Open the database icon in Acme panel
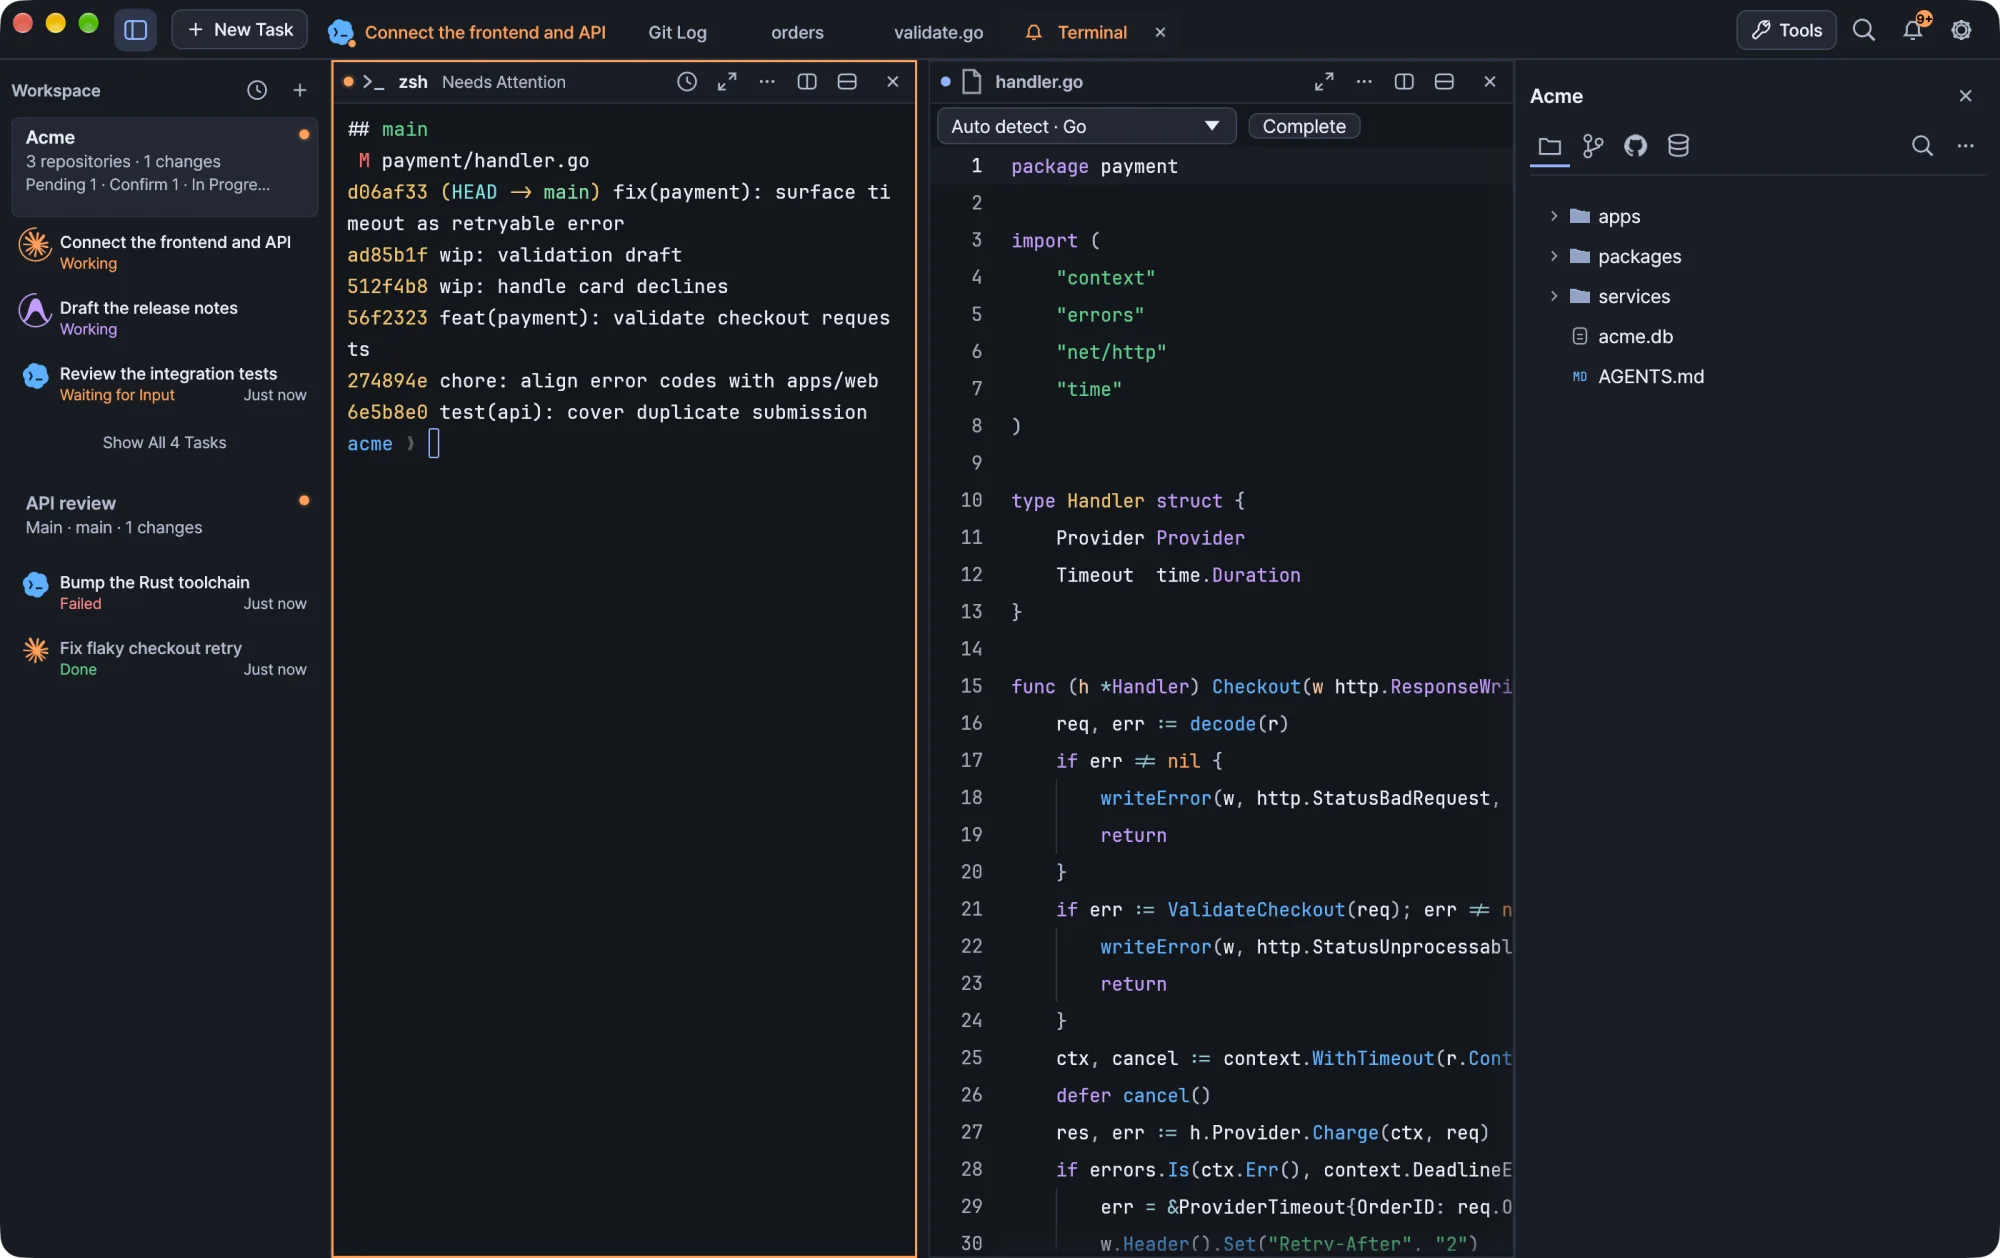The height and width of the screenshot is (1258, 2000). [1678, 147]
